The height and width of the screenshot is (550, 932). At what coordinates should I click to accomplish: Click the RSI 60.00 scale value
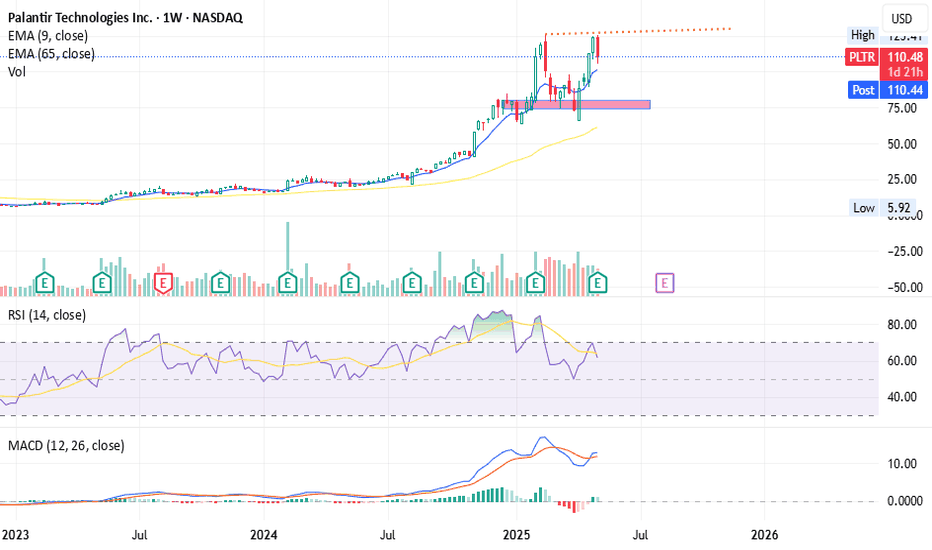[902, 361]
